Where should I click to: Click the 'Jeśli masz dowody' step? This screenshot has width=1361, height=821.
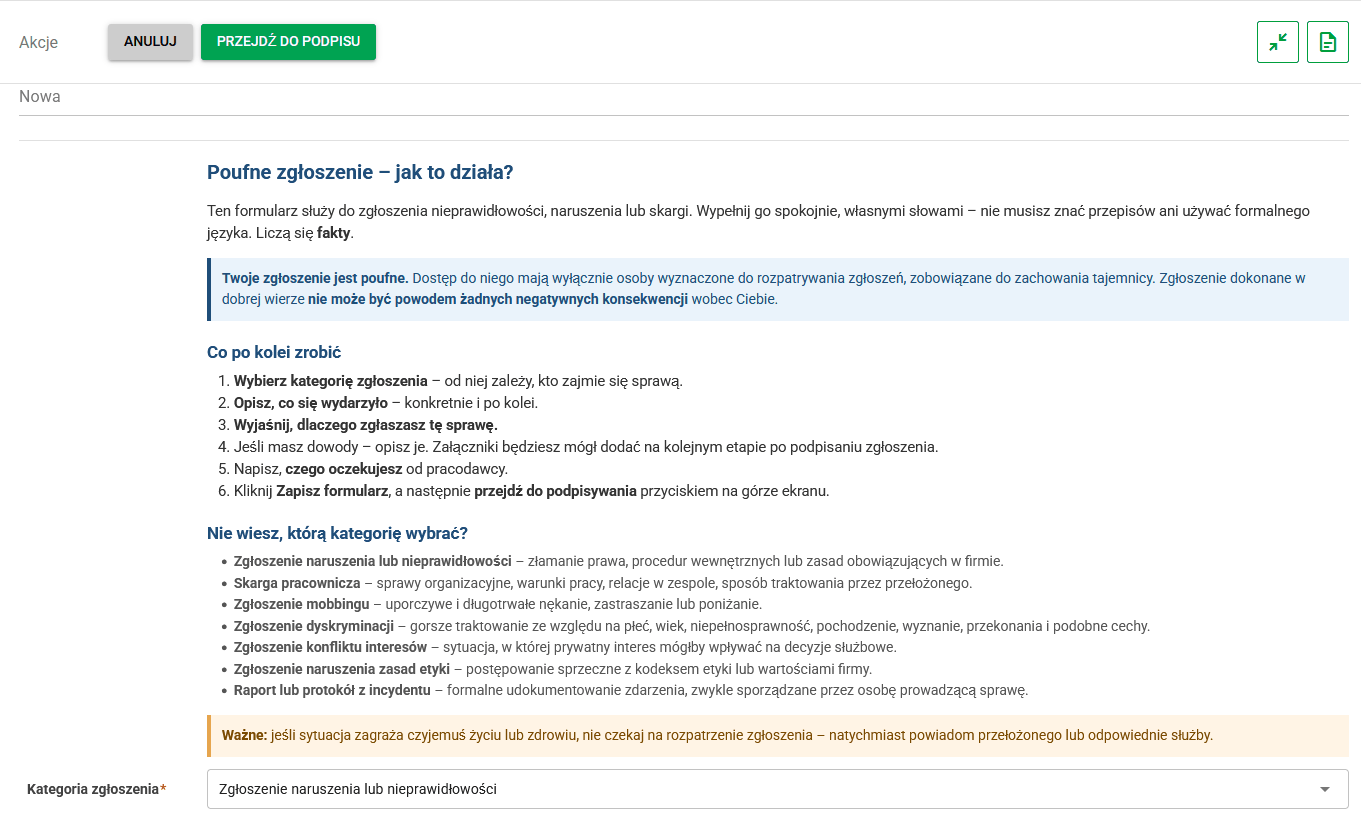pos(586,447)
